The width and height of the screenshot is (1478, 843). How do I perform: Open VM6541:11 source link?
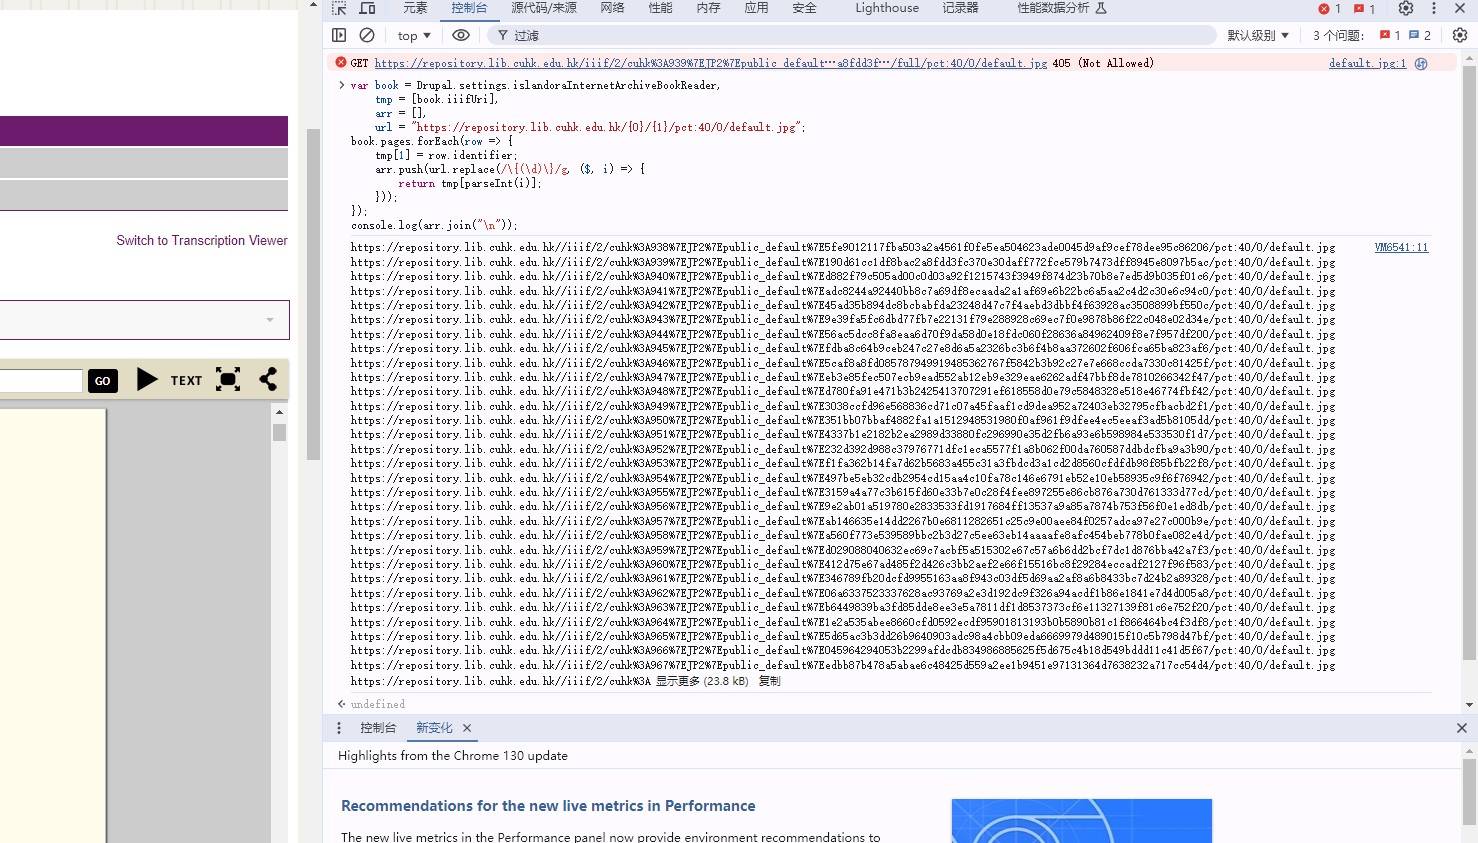click(1401, 247)
